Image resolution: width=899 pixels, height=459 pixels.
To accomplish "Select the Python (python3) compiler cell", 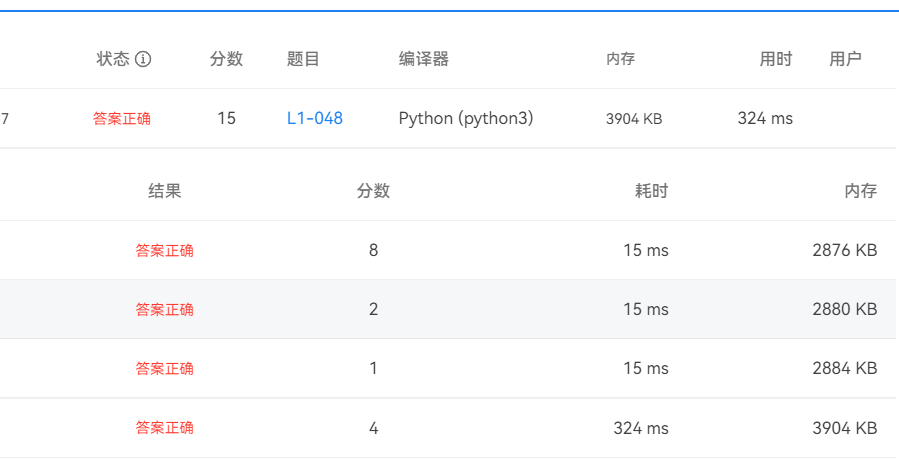I will point(466,118).
